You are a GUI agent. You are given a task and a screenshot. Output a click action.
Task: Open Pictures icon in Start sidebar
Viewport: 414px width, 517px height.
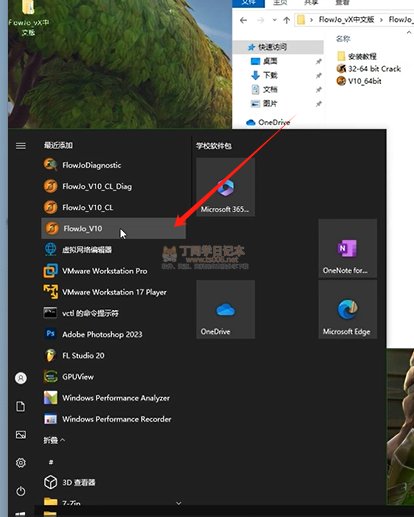coord(21,435)
